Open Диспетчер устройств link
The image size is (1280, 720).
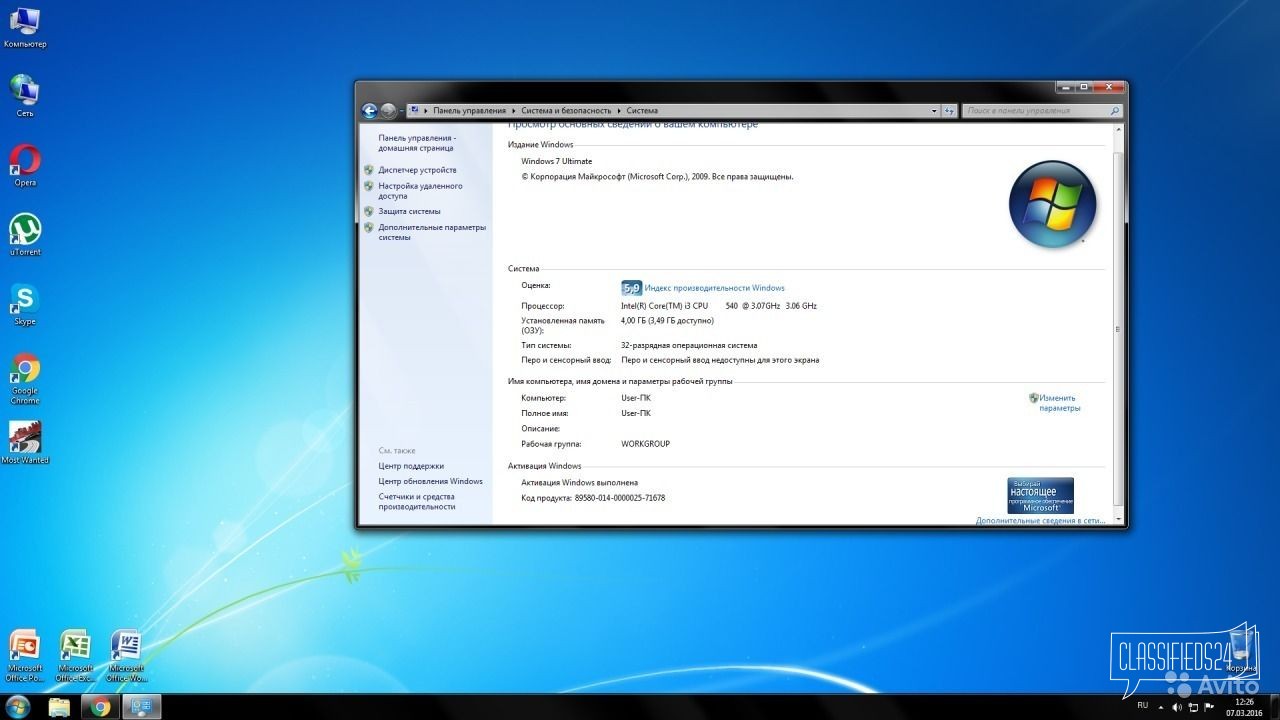click(x=417, y=170)
